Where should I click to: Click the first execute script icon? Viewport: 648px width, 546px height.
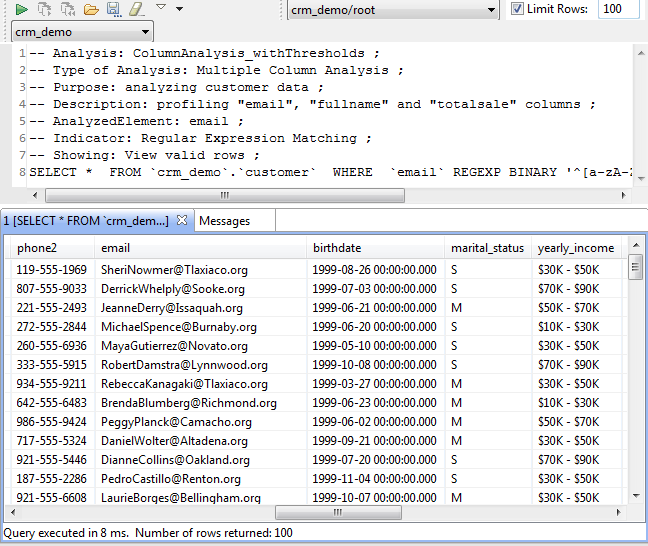[x=44, y=9]
